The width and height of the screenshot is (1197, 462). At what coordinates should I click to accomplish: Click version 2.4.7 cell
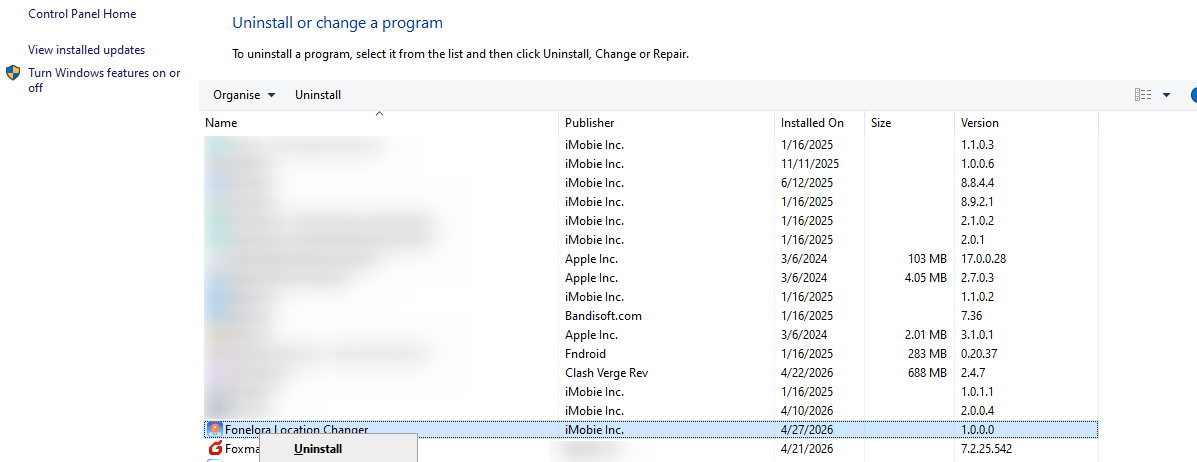(x=973, y=373)
